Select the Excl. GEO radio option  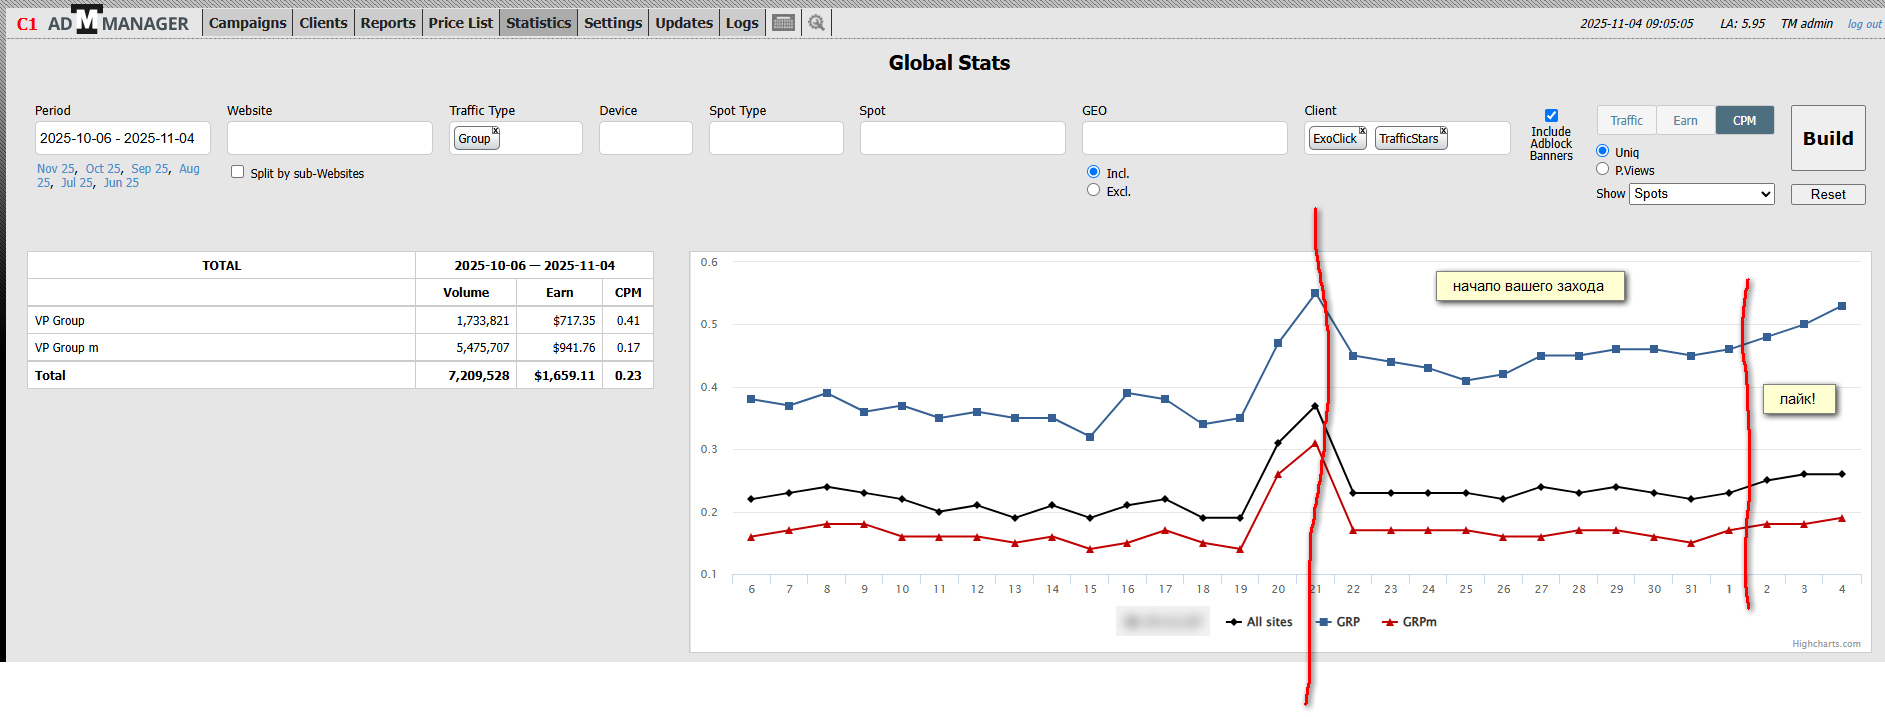tap(1093, 190)
